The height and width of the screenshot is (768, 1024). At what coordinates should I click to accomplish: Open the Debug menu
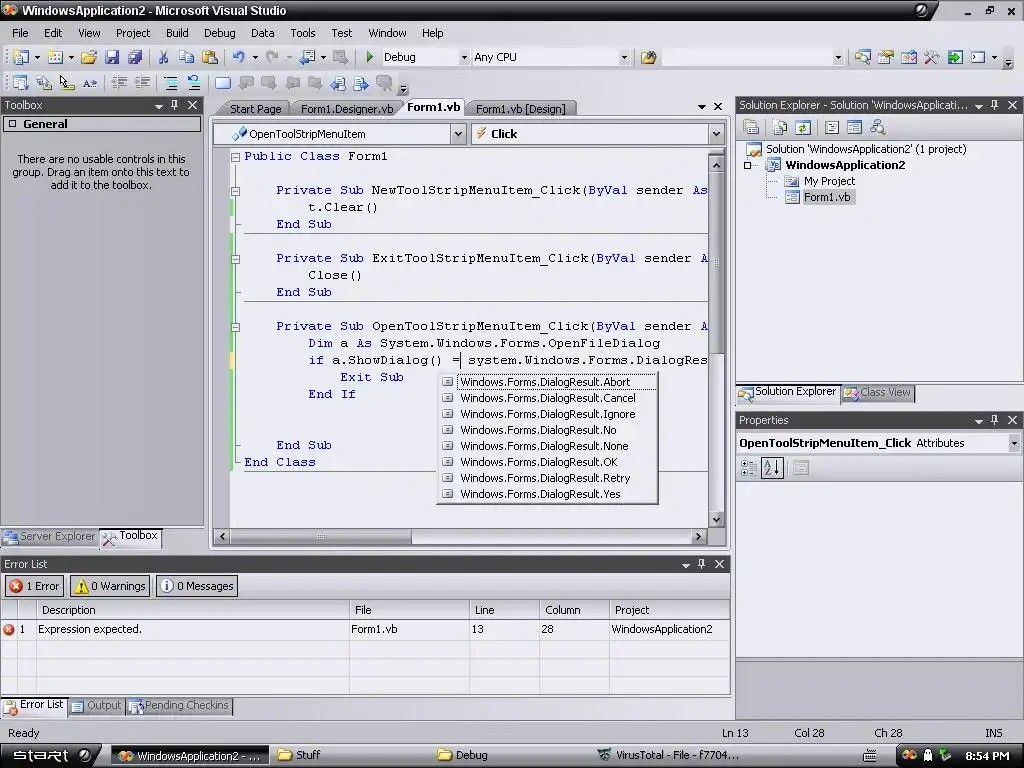[219, 33]
